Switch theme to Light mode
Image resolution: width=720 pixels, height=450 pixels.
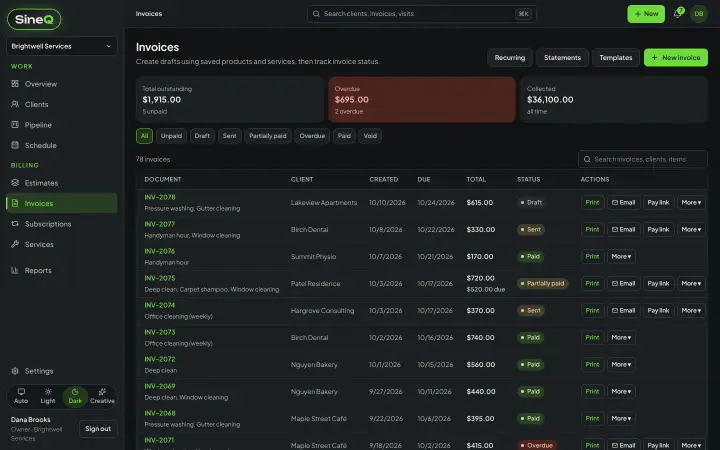click(48, 396)
